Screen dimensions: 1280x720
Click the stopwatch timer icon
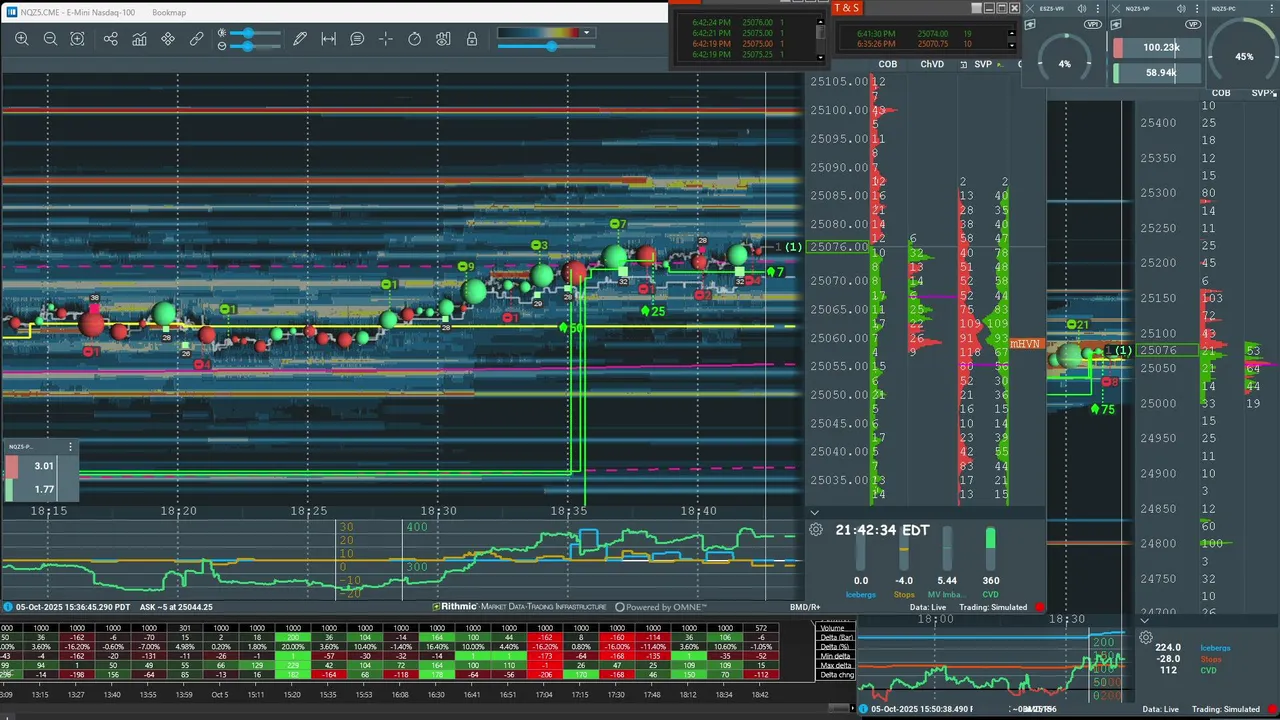tap(414, 39)
